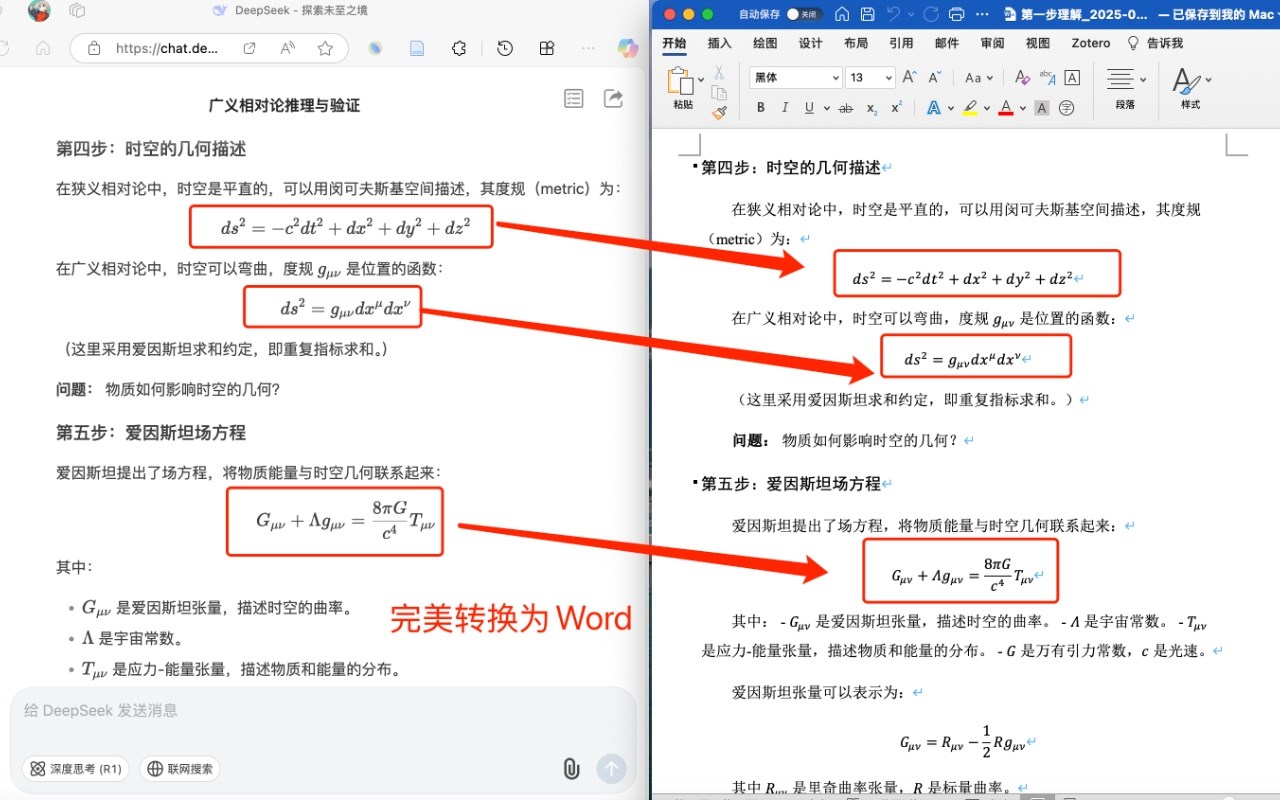
Task: Open the text effects A dropdown arrow
Action: [x=951, y=108]
